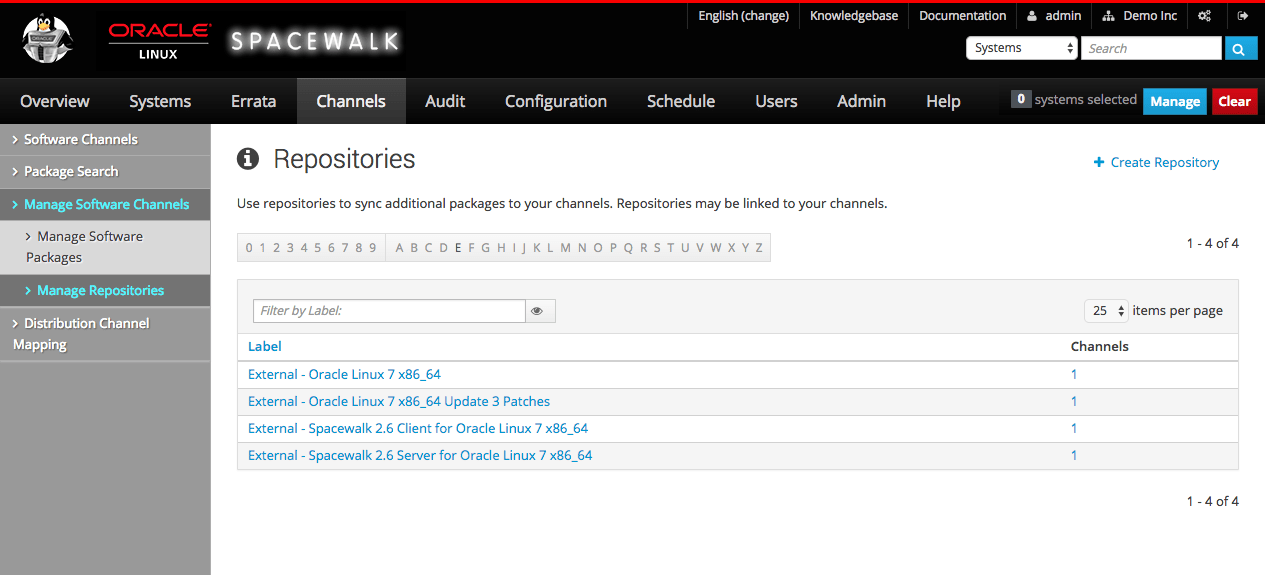Click the Filter by Label field

[389, 311]
